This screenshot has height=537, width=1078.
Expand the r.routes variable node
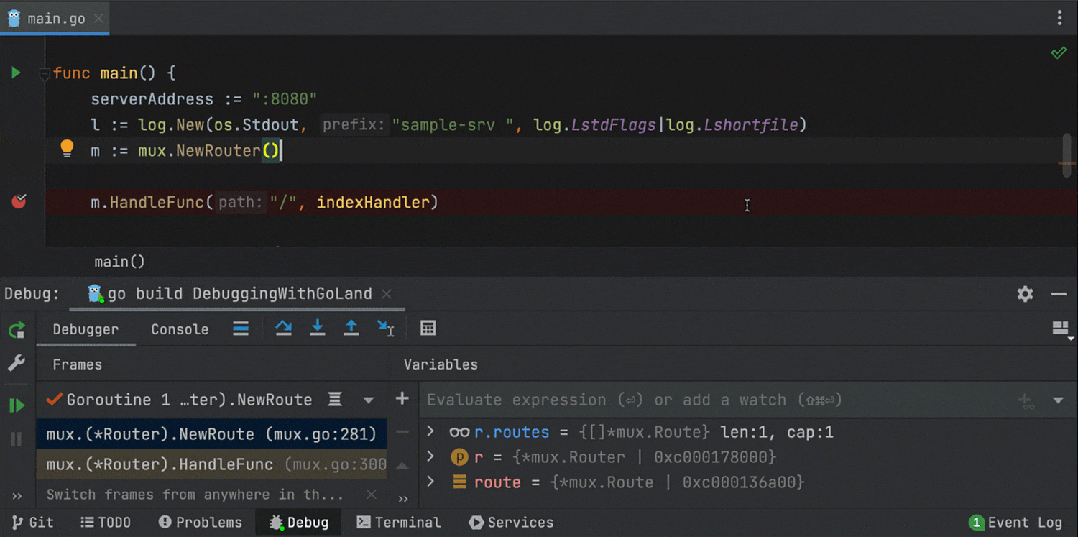431,432
